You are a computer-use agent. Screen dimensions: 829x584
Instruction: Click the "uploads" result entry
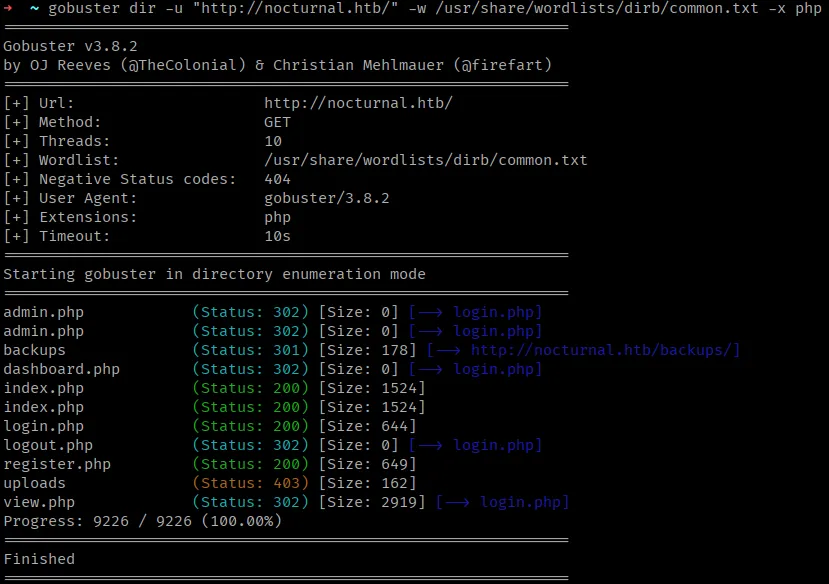tap(34, 483)
